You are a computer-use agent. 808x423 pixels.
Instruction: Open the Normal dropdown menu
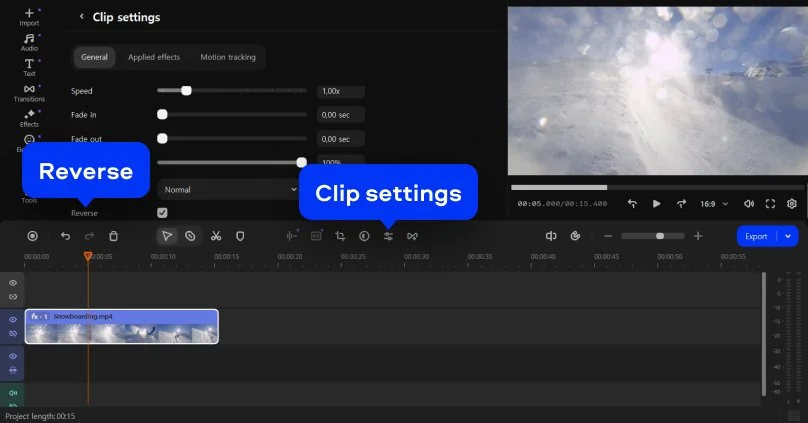225,189
